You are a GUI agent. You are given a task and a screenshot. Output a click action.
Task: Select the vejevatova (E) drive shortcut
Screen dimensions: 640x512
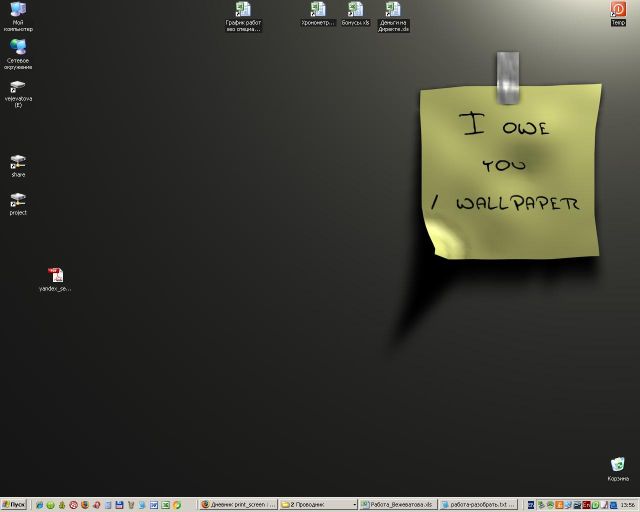18,93
